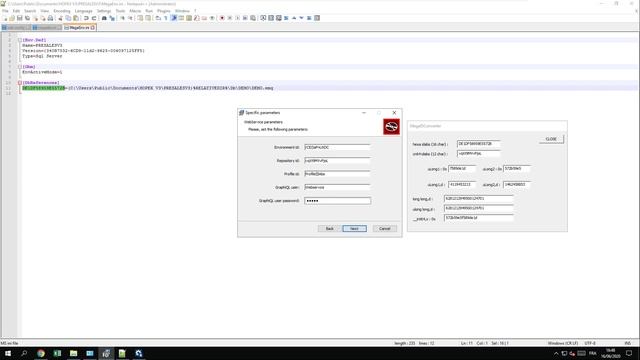Click the hexa idabs (16 char) field
The width and height of the screenshot is (640, 360).
tap(478, 144)
